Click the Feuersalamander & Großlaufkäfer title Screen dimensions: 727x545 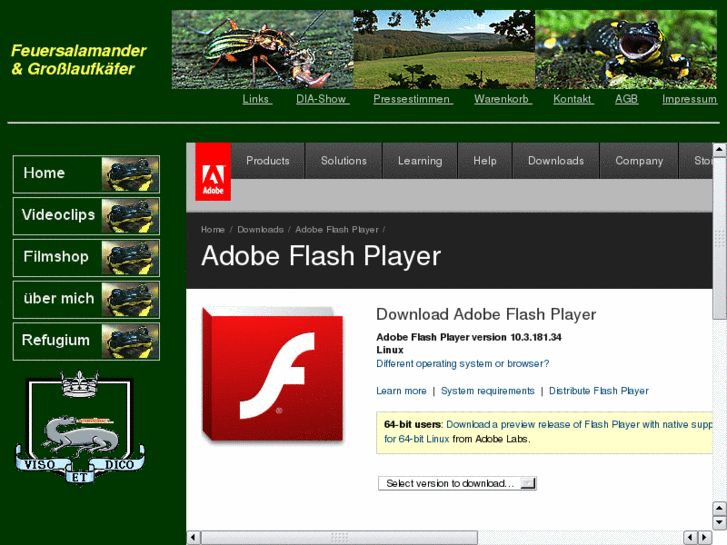point(78,59)
